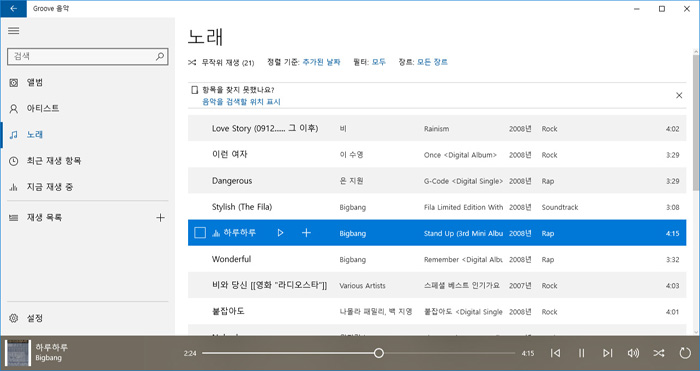Click the equalizer icon beside 지금 재생 중

click(14, 188)
